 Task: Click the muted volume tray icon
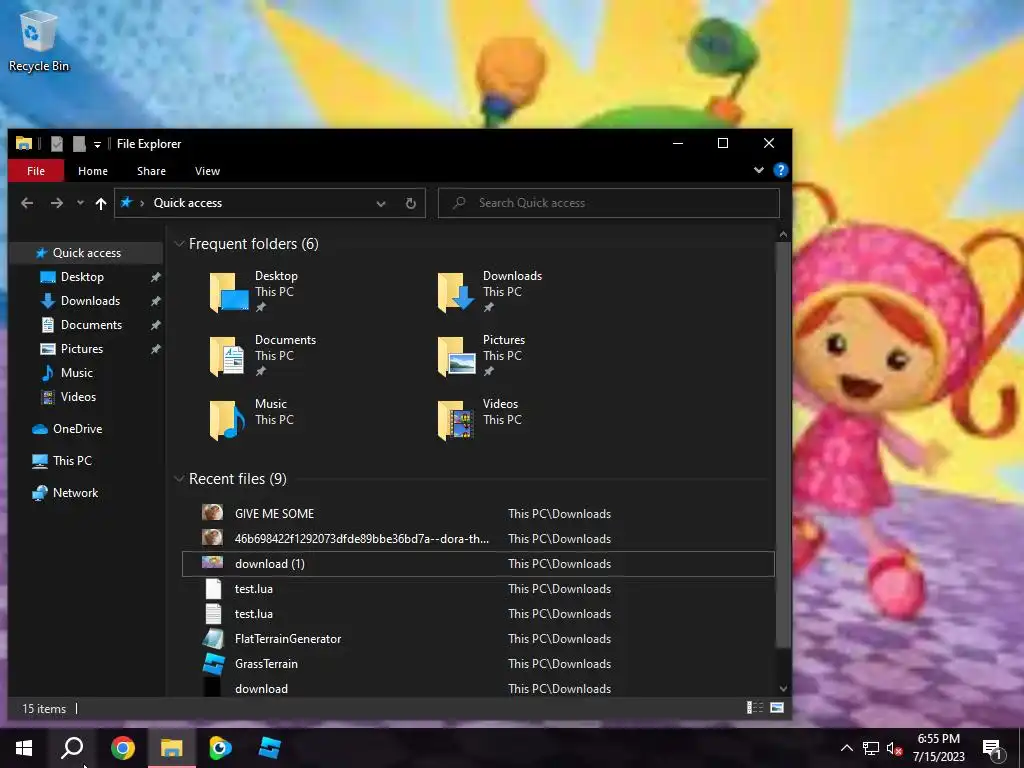tap(895, 748)
